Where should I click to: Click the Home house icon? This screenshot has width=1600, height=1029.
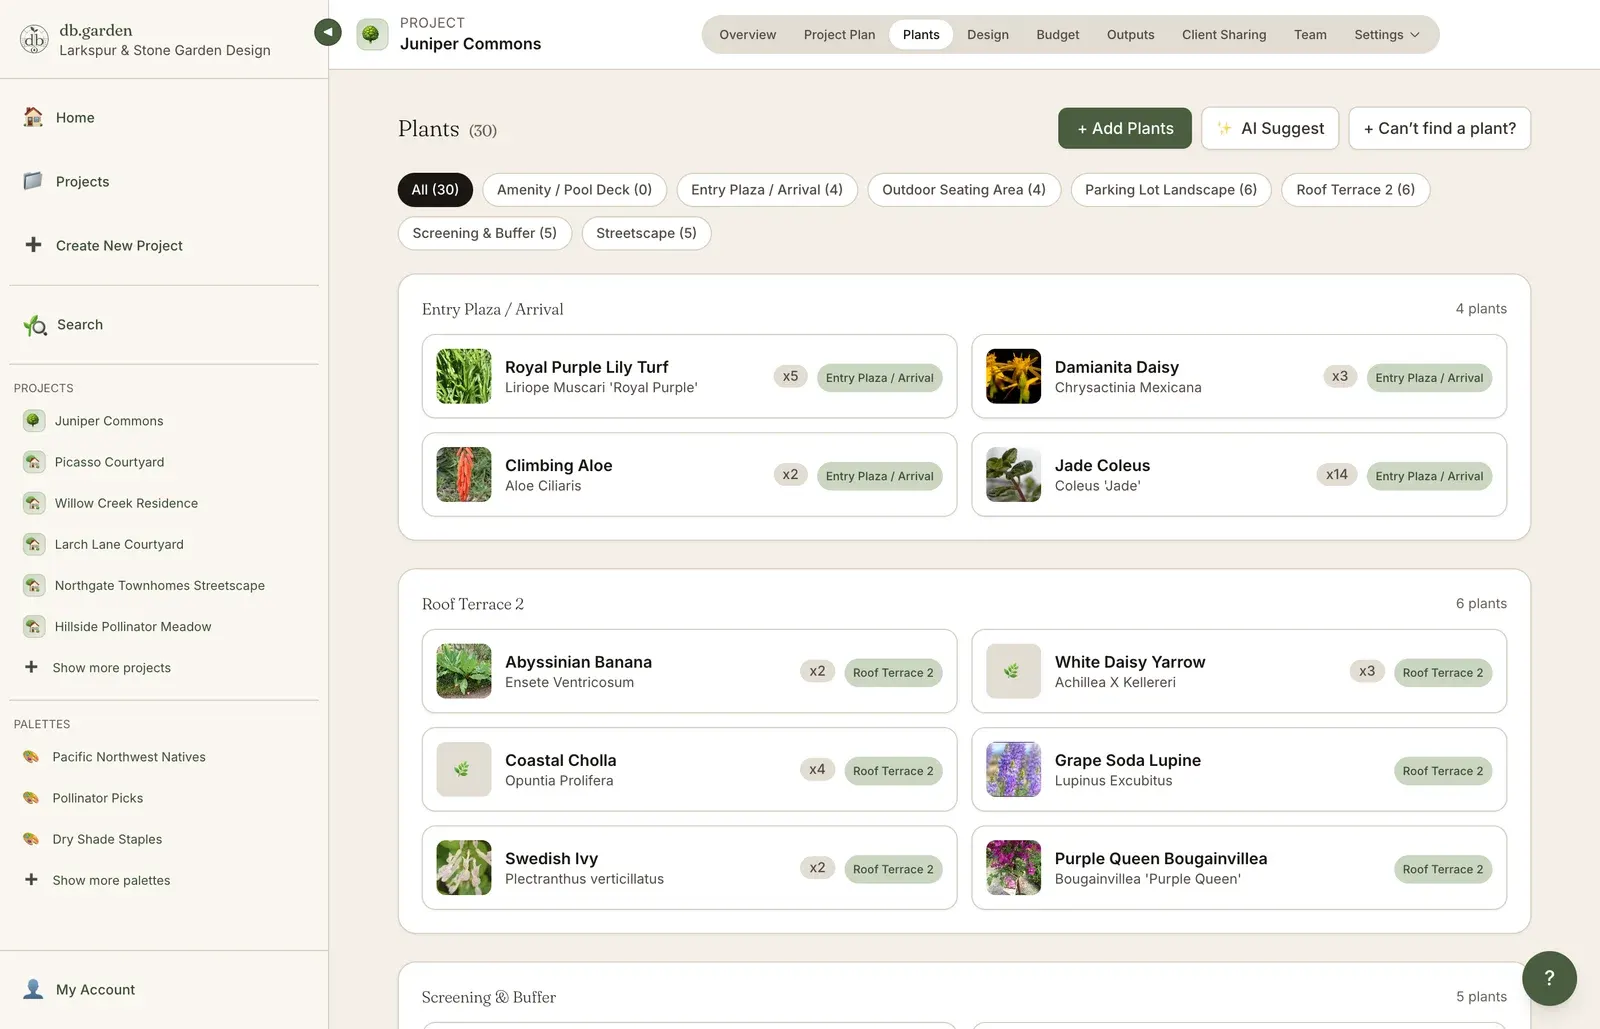pyautogui.click(x=33, y=117)
